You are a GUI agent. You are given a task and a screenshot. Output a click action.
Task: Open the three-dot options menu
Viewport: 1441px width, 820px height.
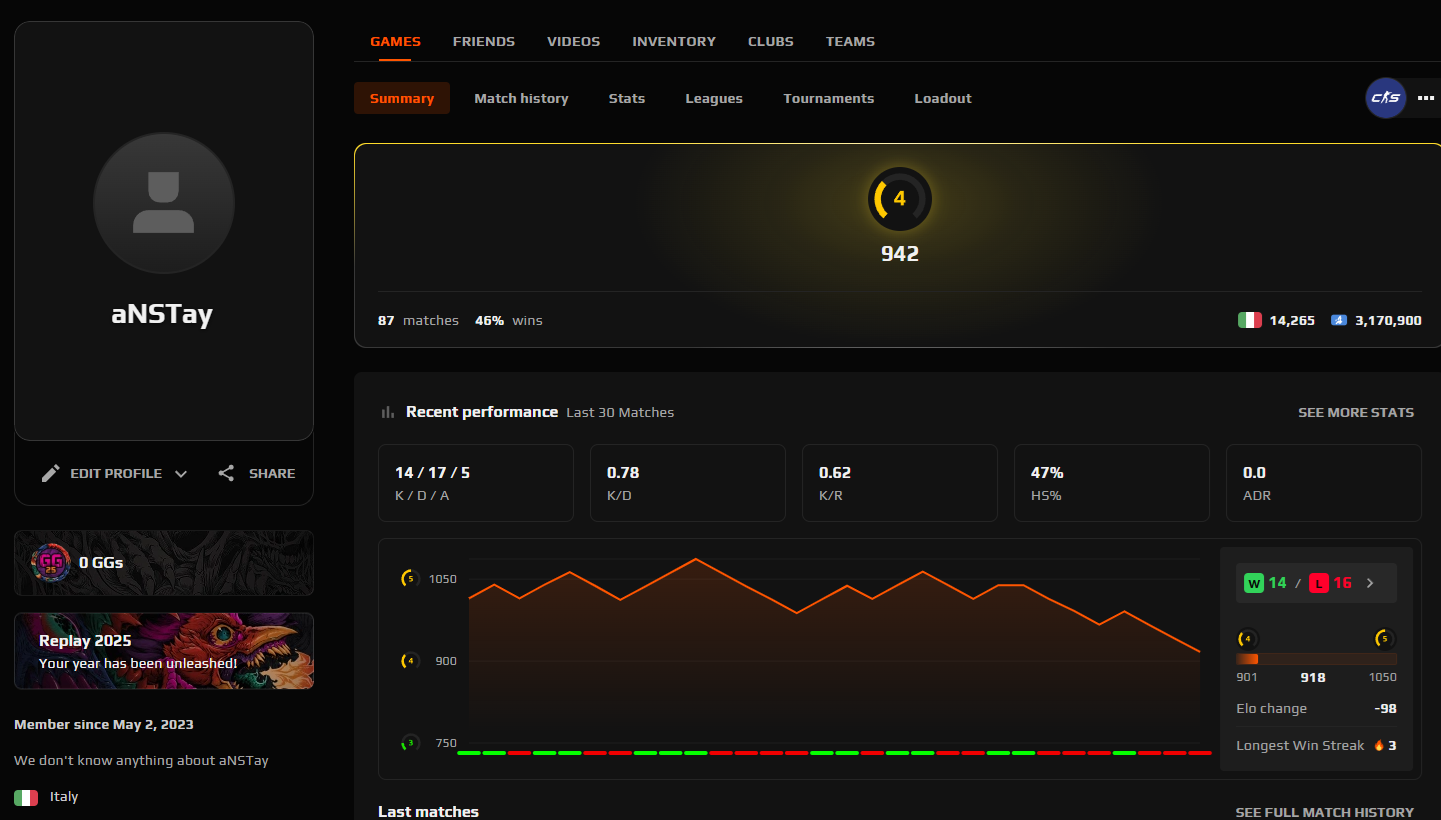pos(1425,97)
